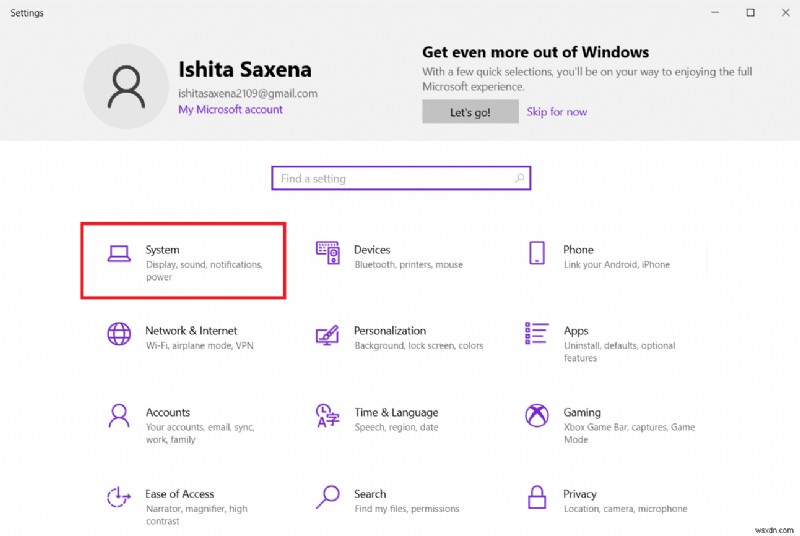This screenshot has height=536, width=800.
Task: Maximize the Settings window
Action: pos(750,13)
